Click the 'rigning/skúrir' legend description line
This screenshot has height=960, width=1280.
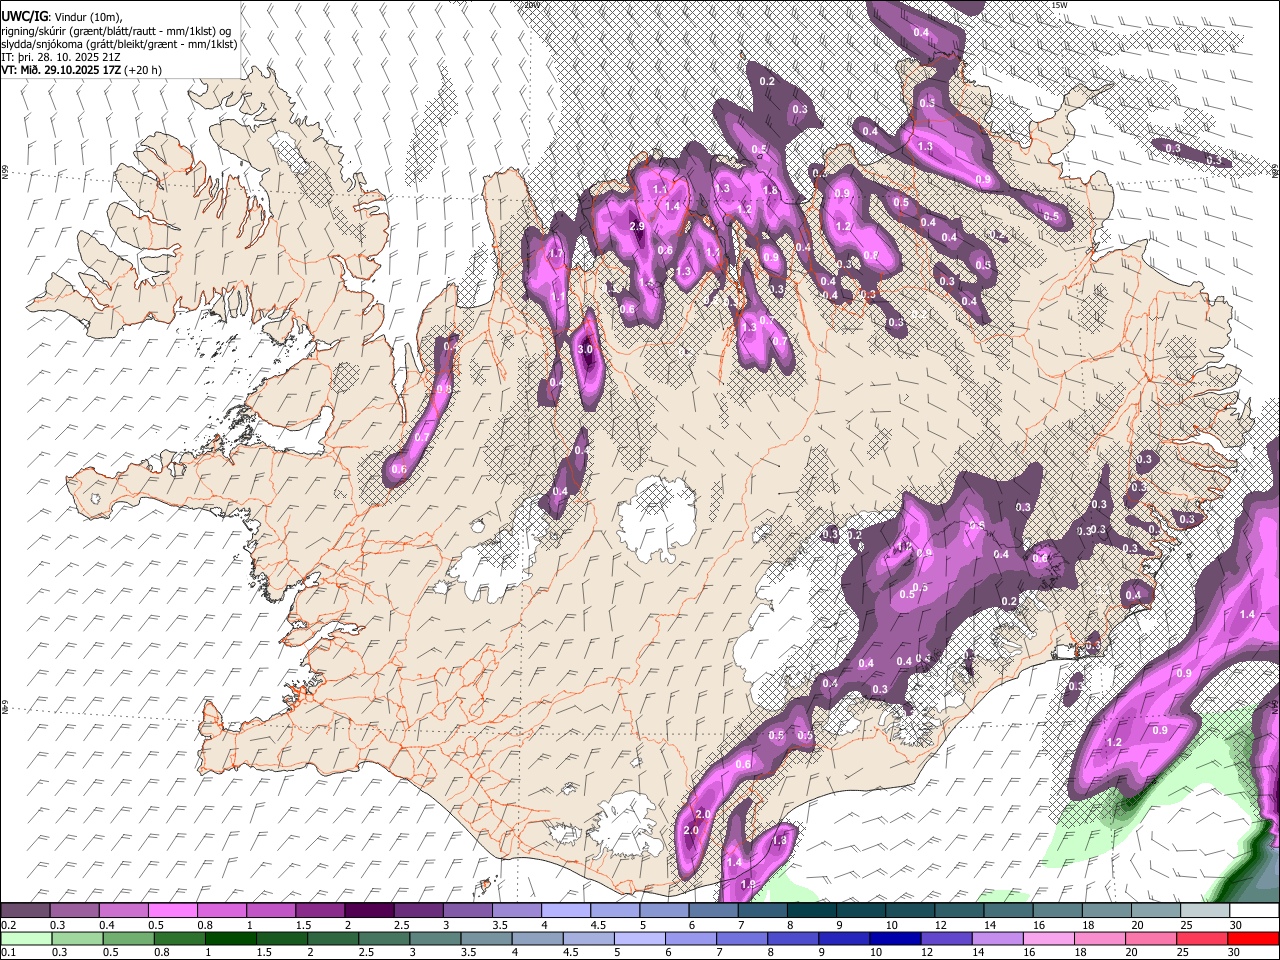[116, 31]
